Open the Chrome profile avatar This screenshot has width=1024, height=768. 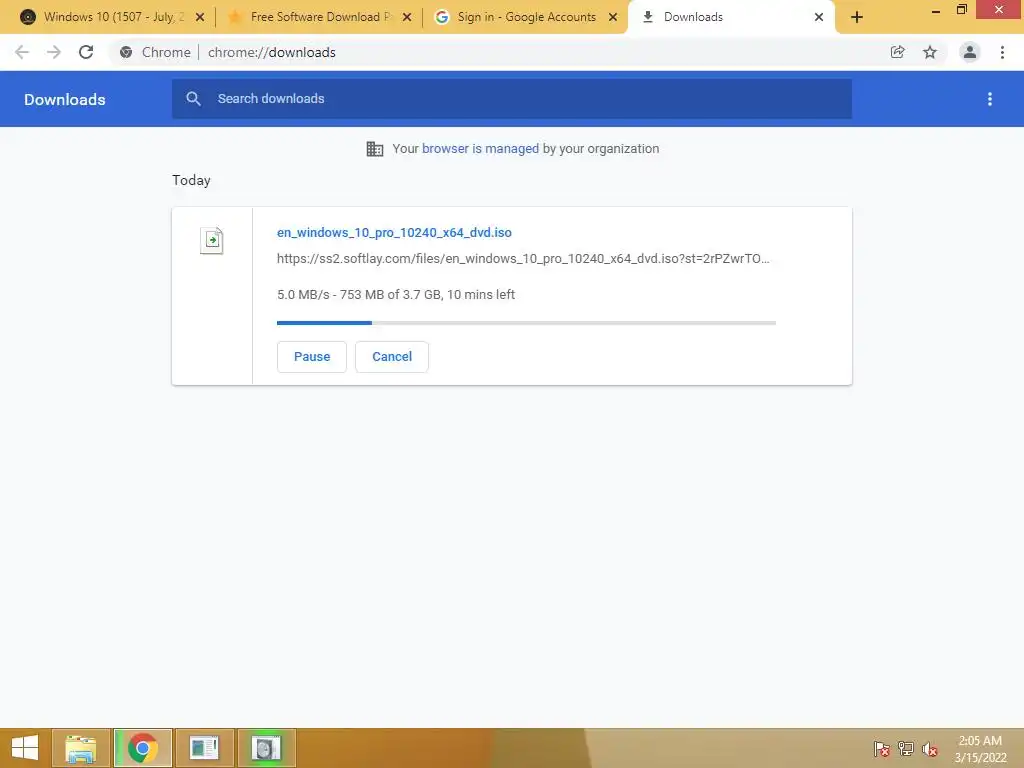pos(970,52)
